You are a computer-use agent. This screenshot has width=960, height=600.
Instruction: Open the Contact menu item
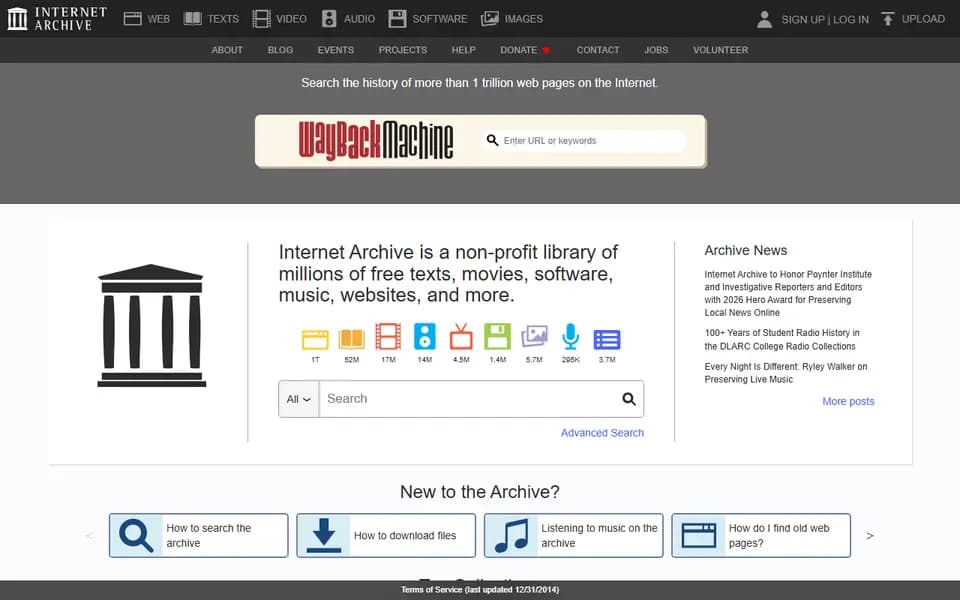coord(598,50)
